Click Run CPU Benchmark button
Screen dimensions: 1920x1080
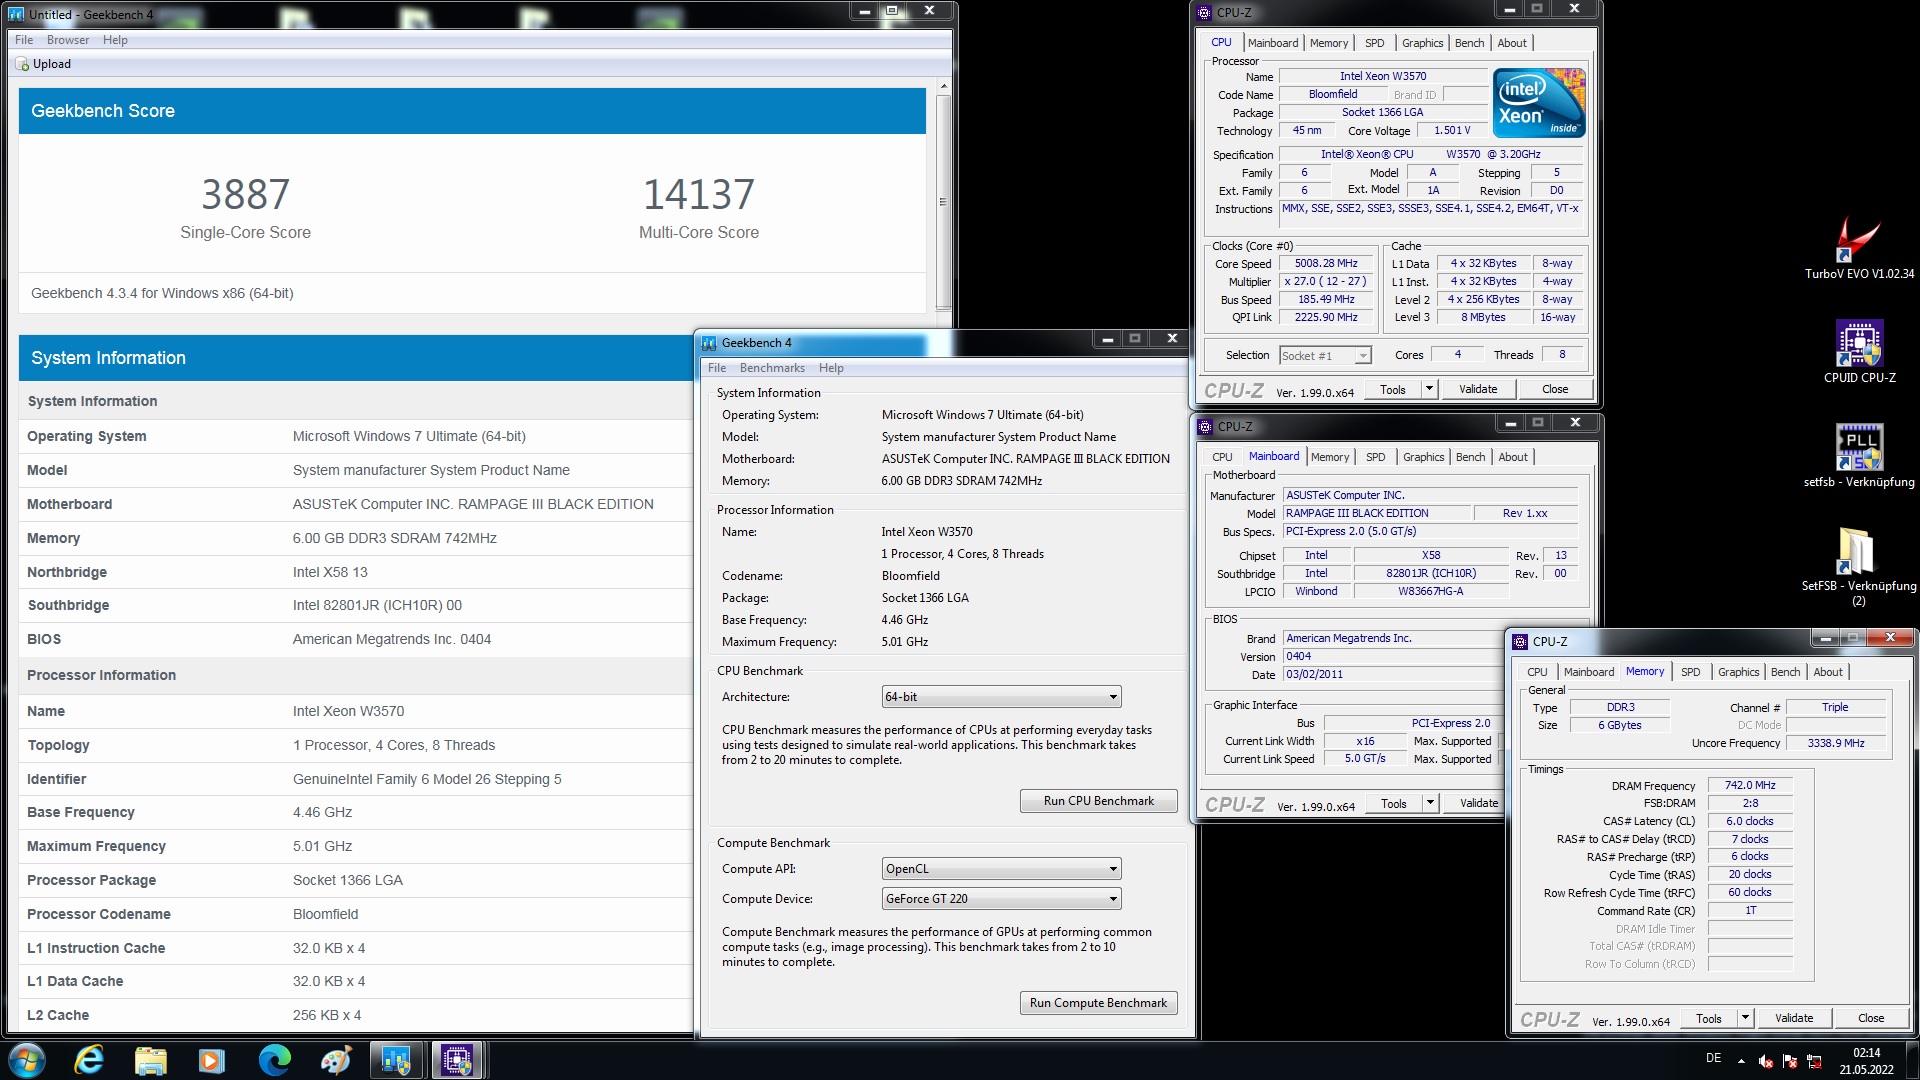1098,801
